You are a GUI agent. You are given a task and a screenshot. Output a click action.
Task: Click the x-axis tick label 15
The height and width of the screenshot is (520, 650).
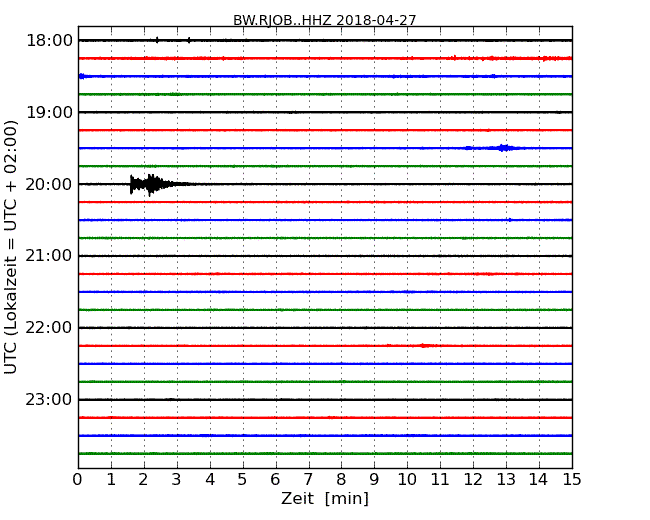tap(572, 479)
